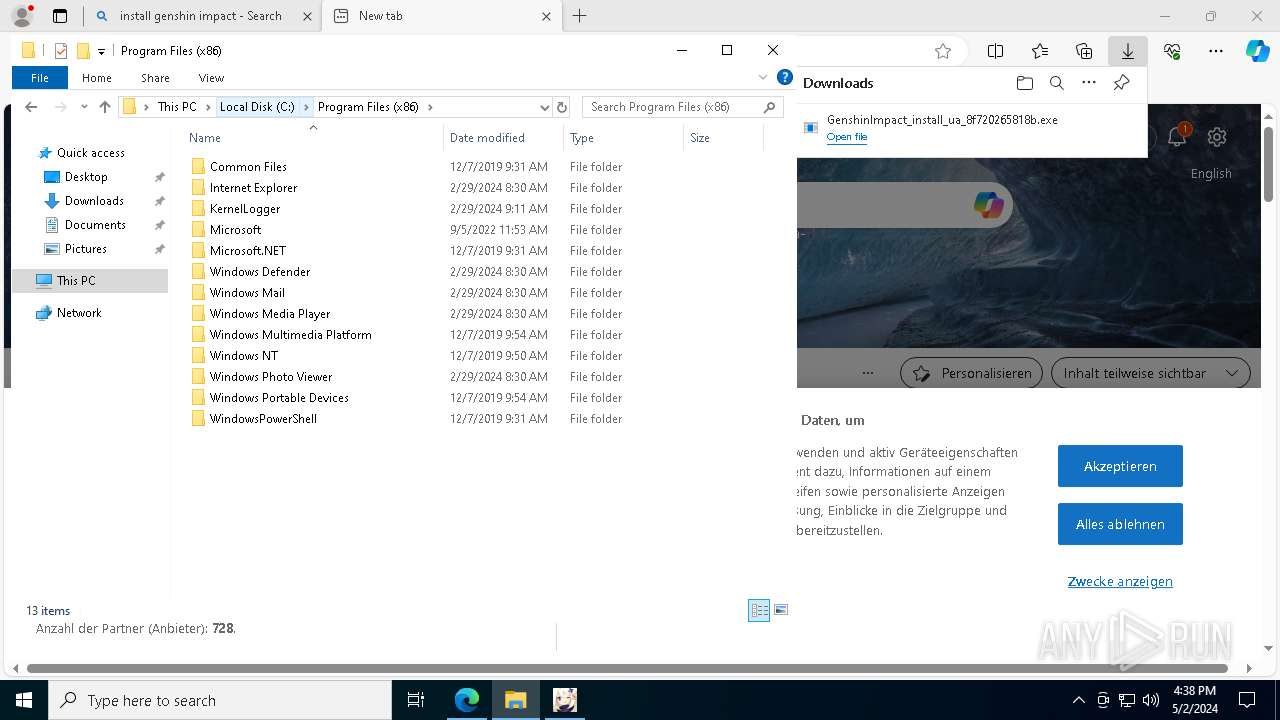Image resolution: width=1280 pixels, height=720 pixels.
Task: Open File Explorer from taskbar
Action: coord(515,700)
